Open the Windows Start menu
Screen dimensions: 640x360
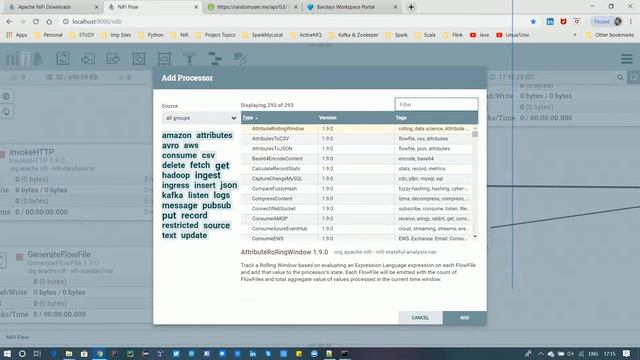[x=7, y=353]
